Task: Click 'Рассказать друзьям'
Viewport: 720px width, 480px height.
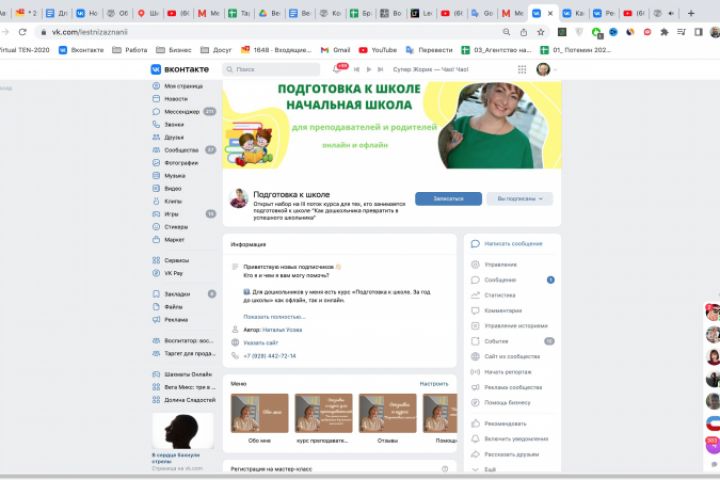Action: (x=505, y=454)
